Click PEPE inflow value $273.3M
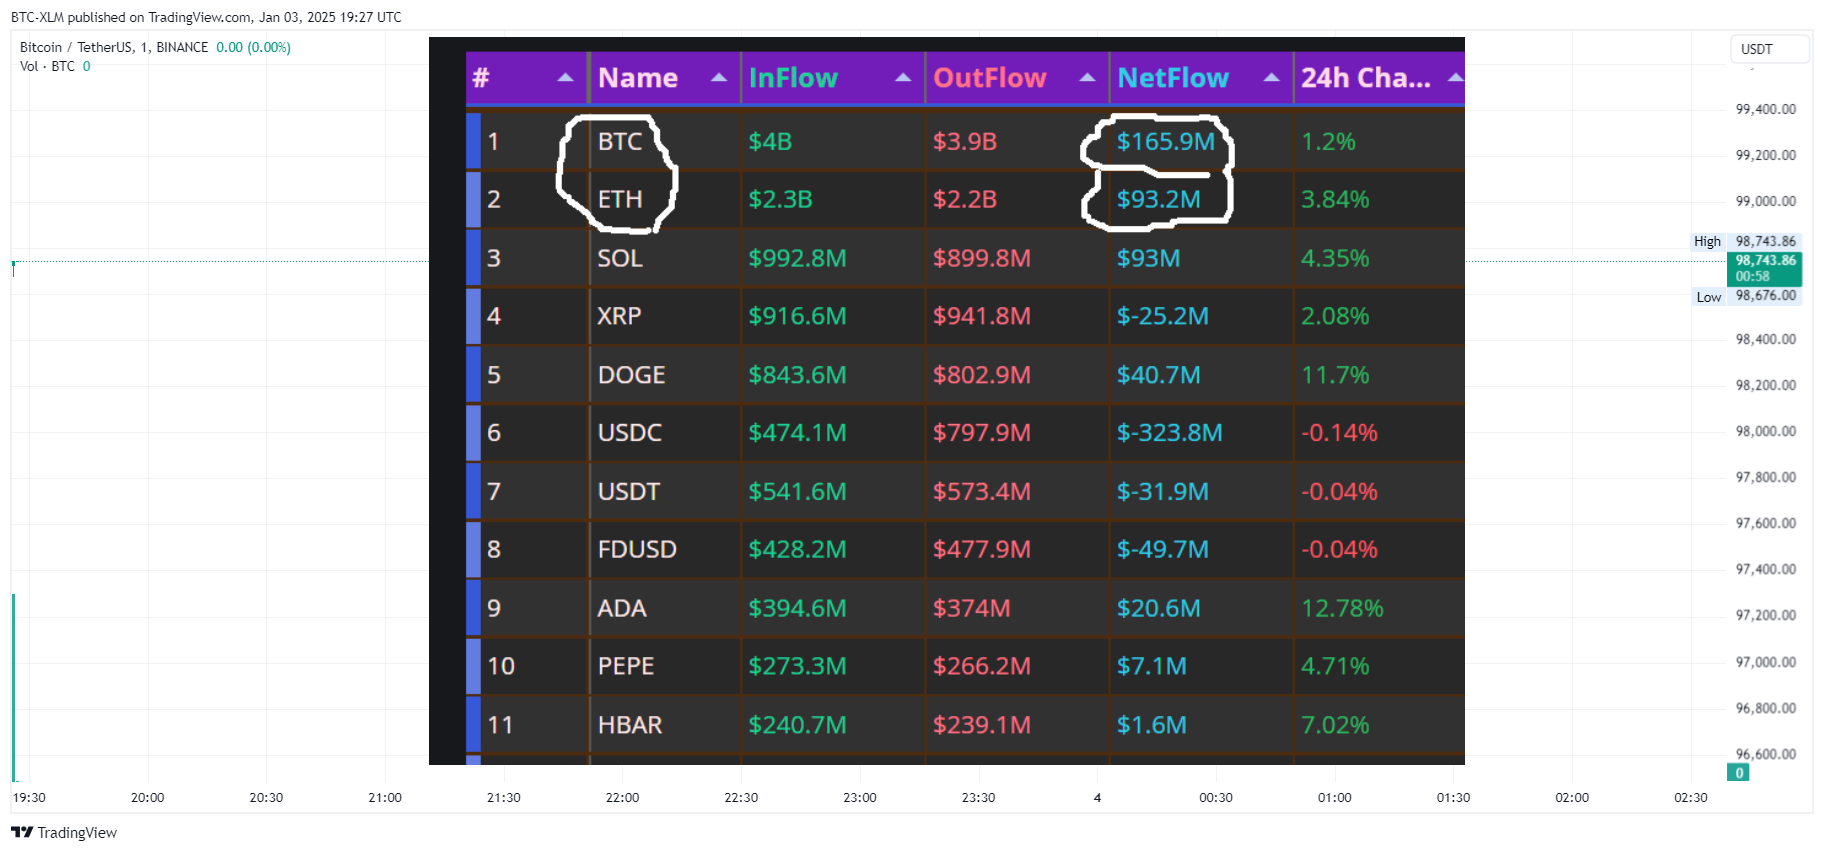This screenshot has height=852, width=1824. point(797,666)
